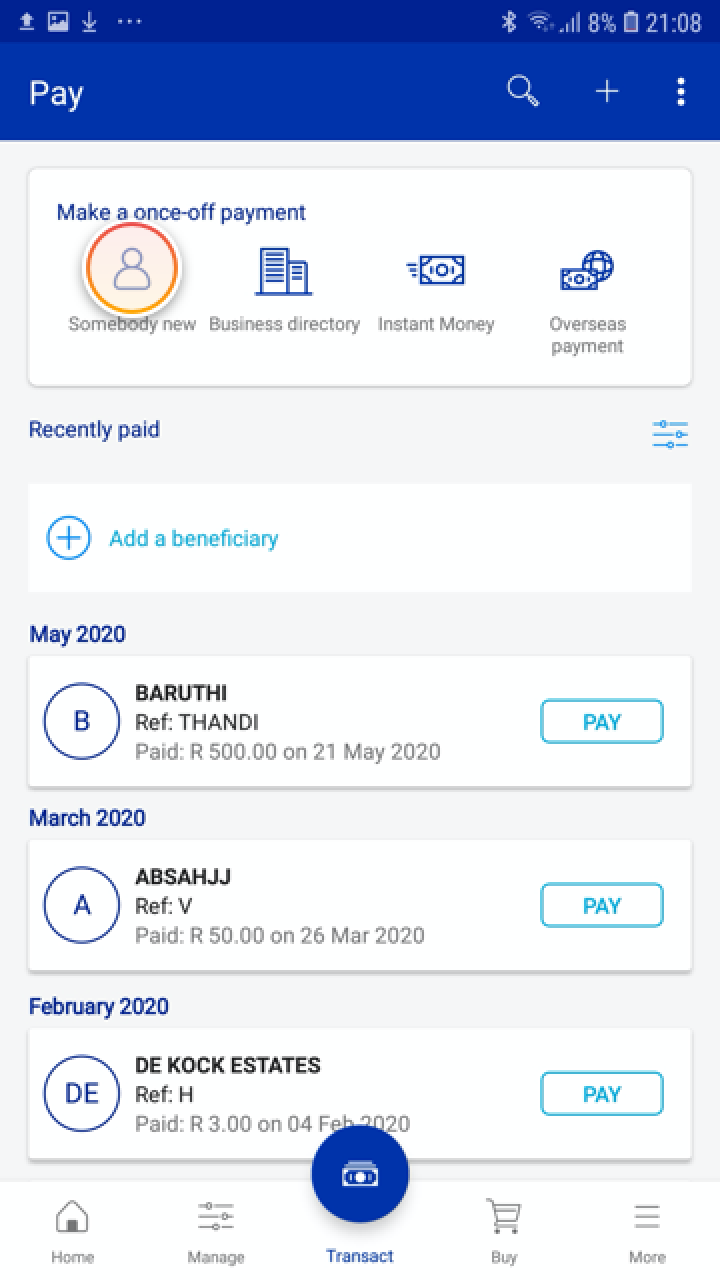The width and height of the screenshot is (720, 1280).
Task: Click Add a beneficiary link
Action: point(193,538)
